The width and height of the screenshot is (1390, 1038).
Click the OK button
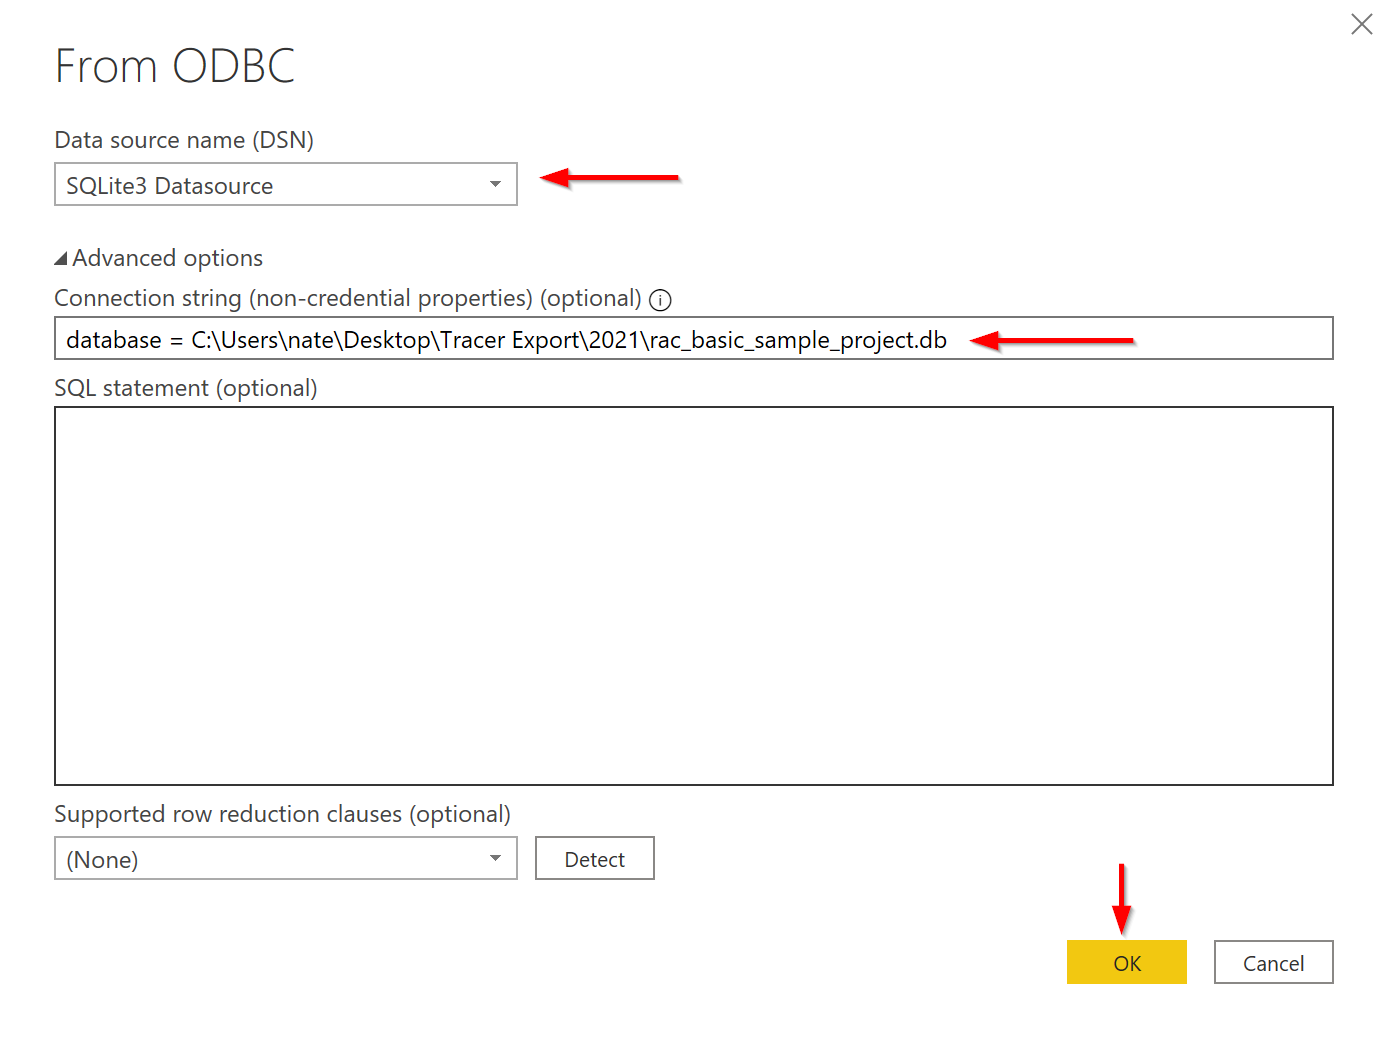(1126, 962)
